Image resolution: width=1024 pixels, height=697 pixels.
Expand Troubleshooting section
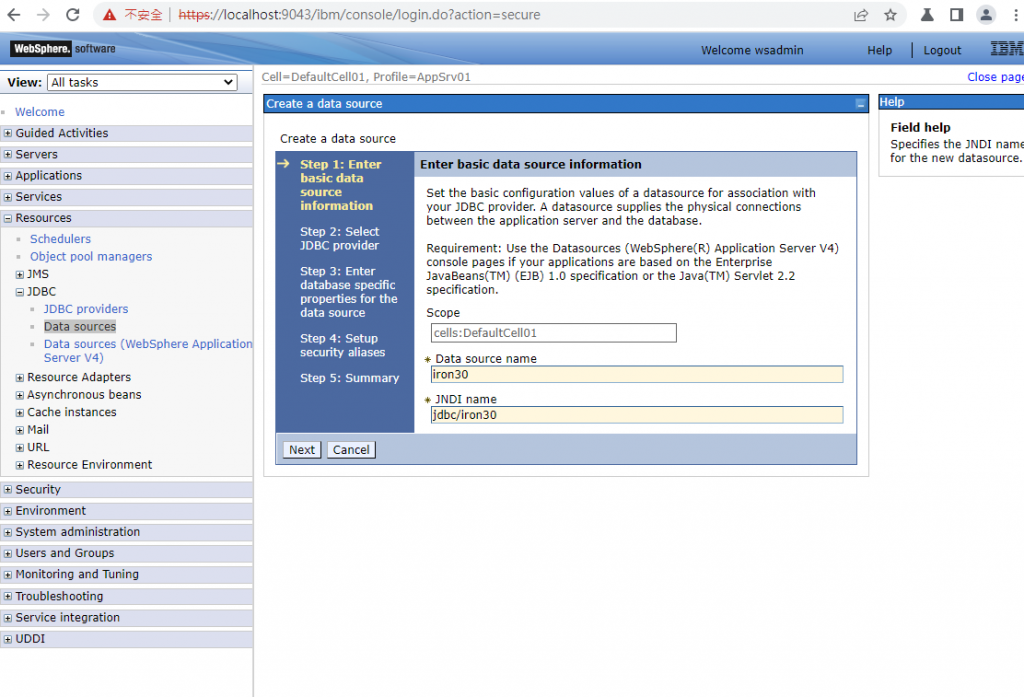[8, 596]
